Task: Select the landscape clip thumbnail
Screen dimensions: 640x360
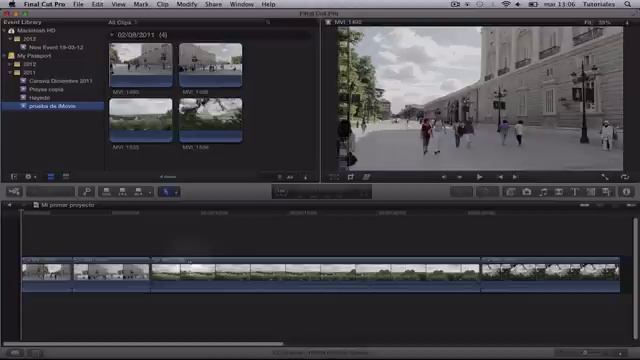Action: (141, 120)
